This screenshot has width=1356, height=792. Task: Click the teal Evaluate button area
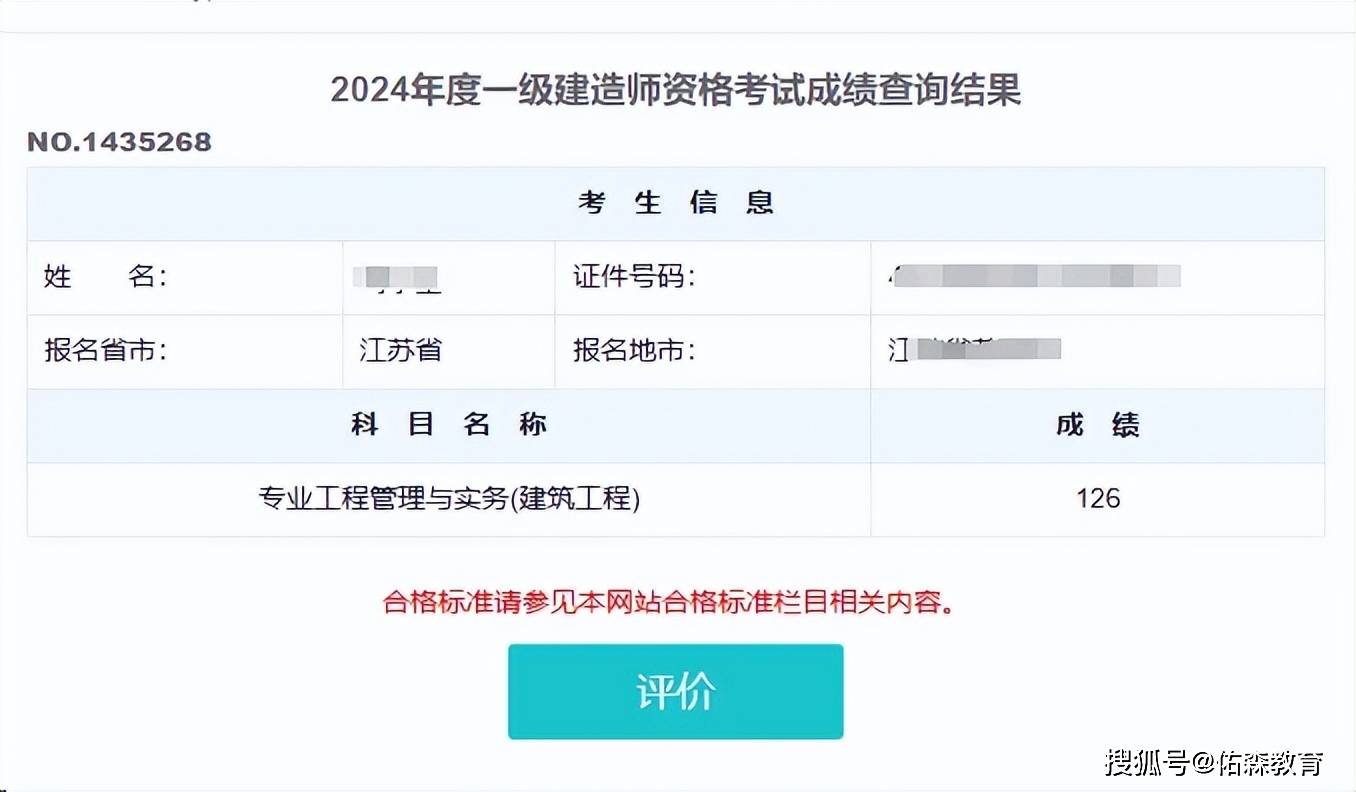675,691
